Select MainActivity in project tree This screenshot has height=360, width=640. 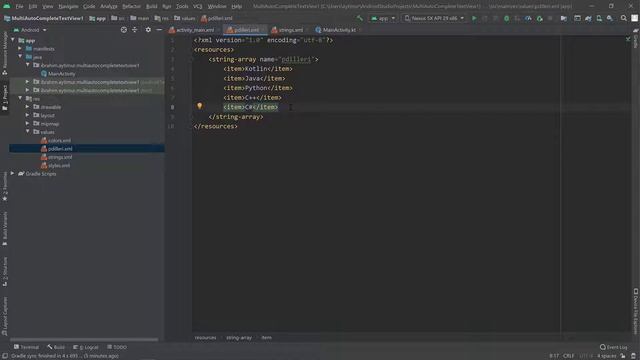(x=61, y=73)
